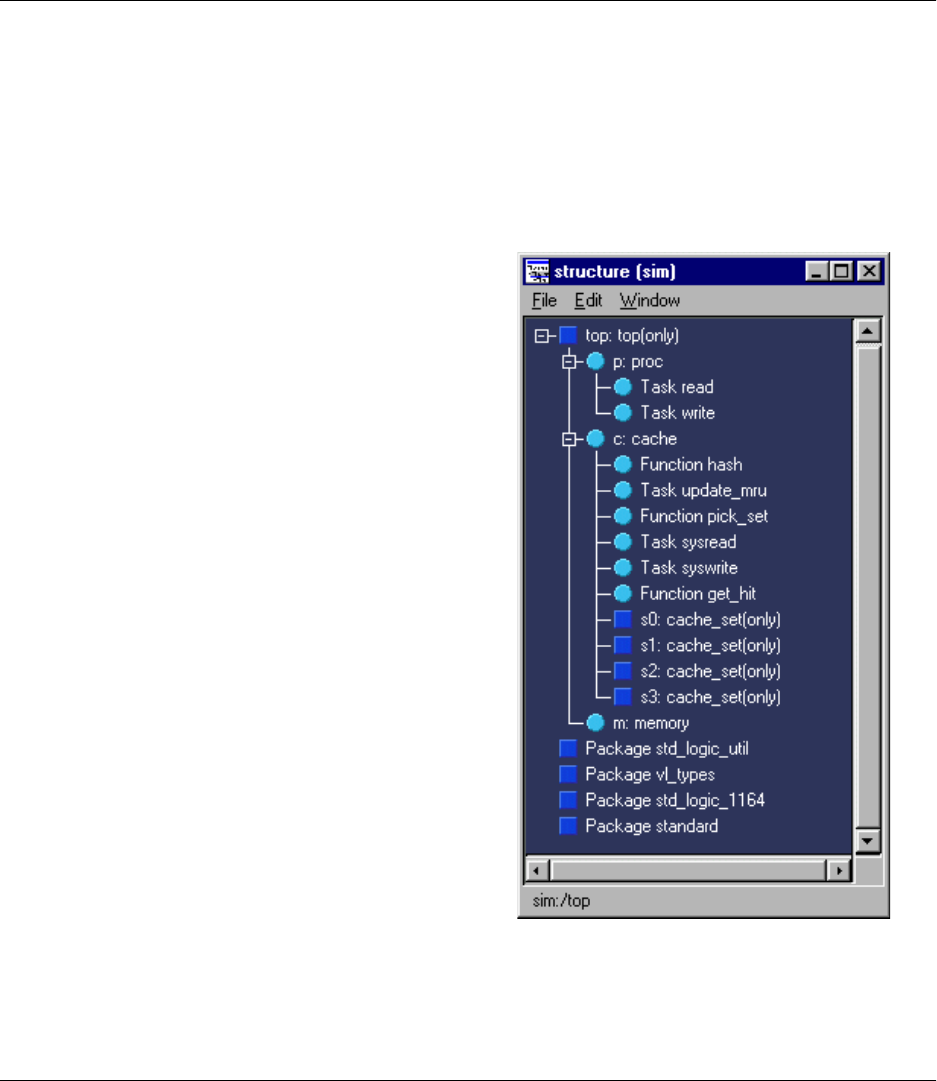Click the blue square icon for s2: cache_set(only)
The height and width of the screenshot is (1081, 937).
click(x=623, y=671)
